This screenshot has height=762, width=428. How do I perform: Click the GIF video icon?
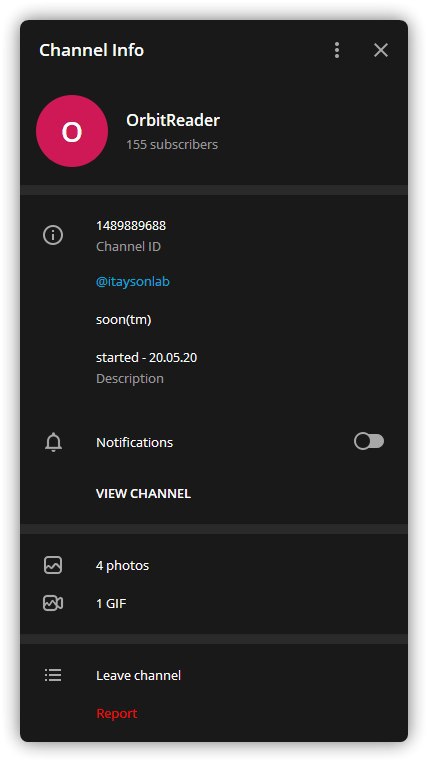[x=53, y=603]
